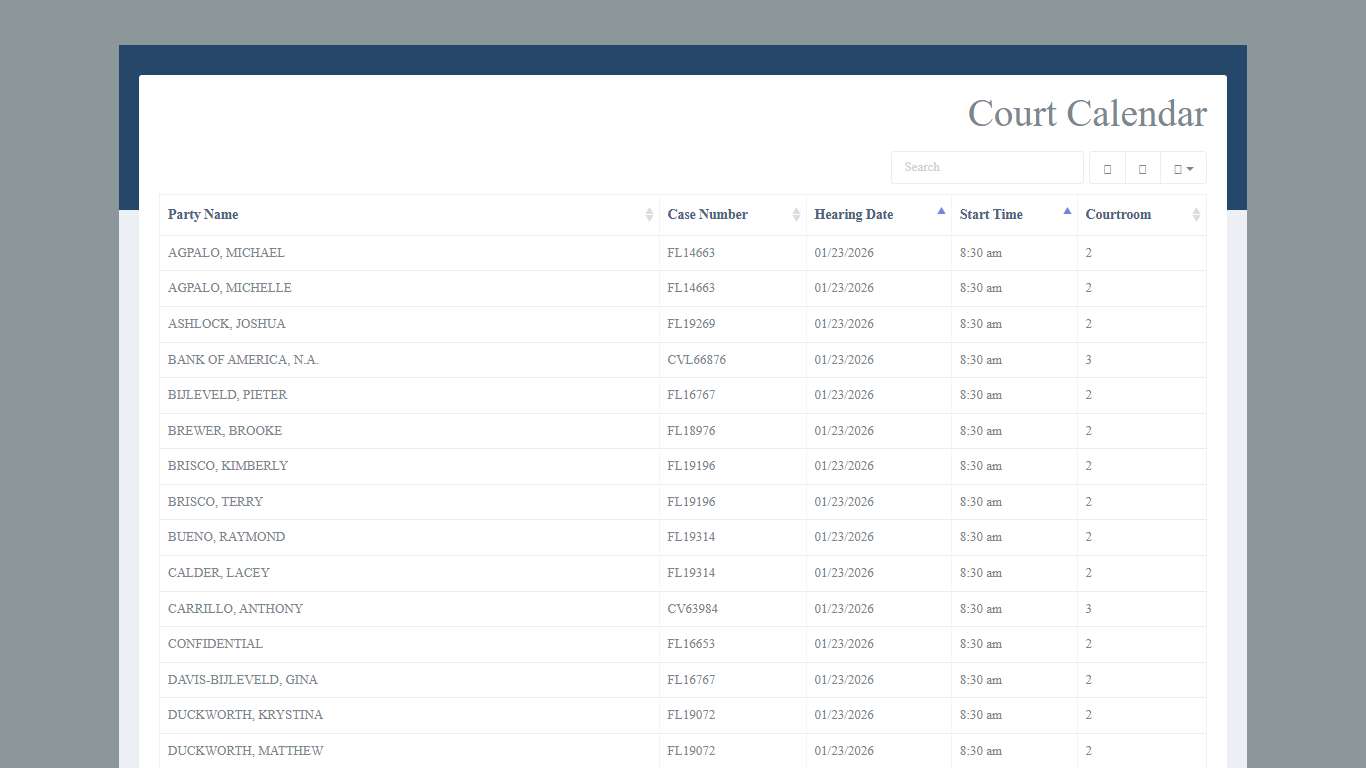The height and width of the screenshot is (768, 1366).
Task: Click the leftmost toolbar button beside the search box
Action: click(1107, 168)
